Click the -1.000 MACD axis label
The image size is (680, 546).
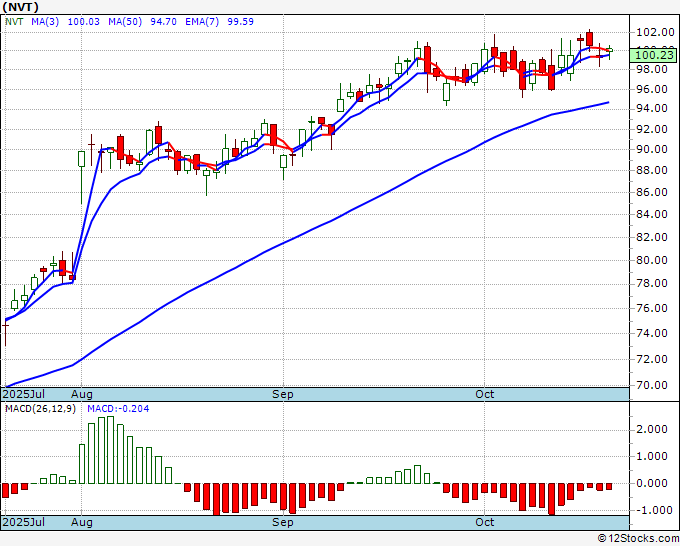pos(653,510)
